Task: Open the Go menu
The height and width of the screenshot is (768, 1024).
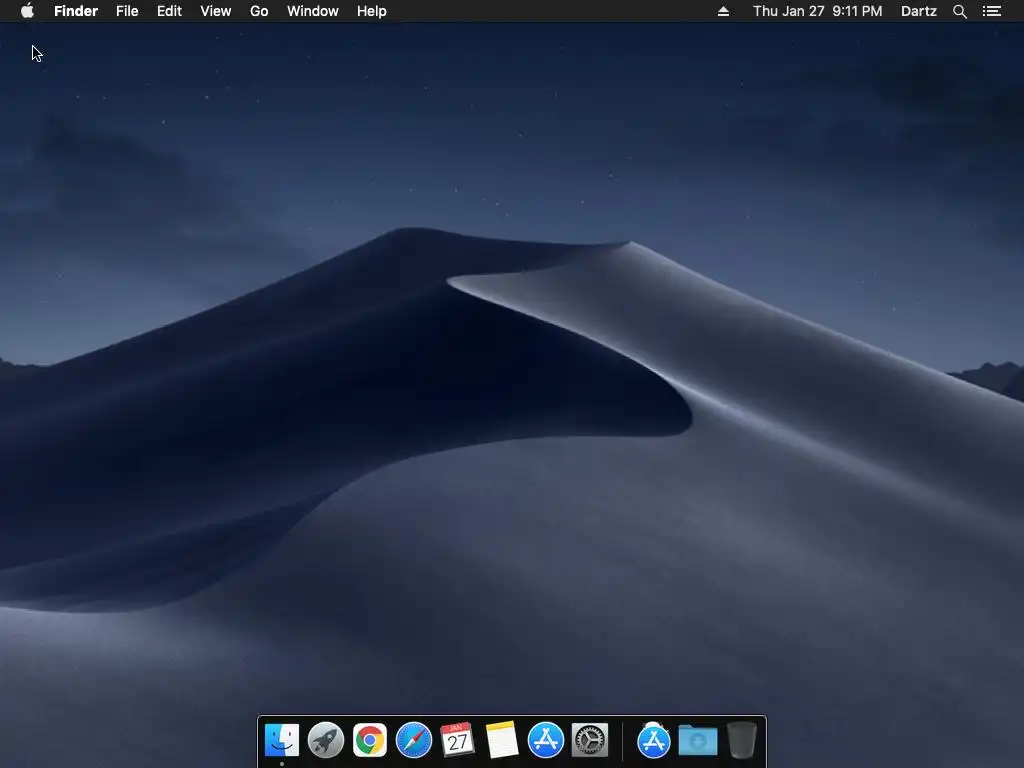Action: [x=259, y=11]
